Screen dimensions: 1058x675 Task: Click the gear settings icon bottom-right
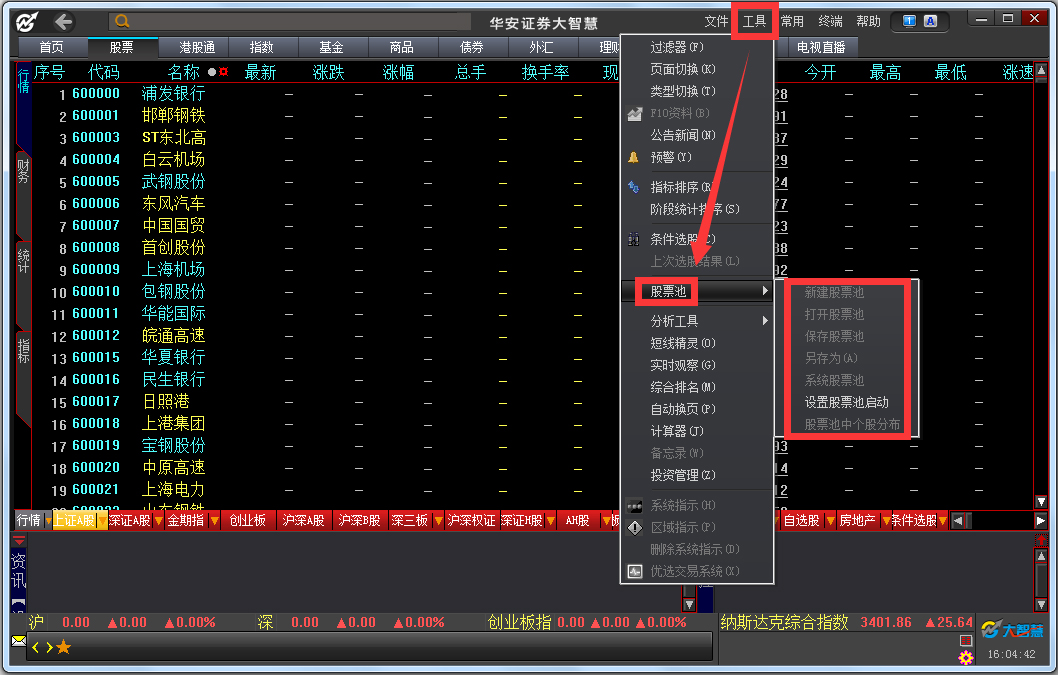966,657
